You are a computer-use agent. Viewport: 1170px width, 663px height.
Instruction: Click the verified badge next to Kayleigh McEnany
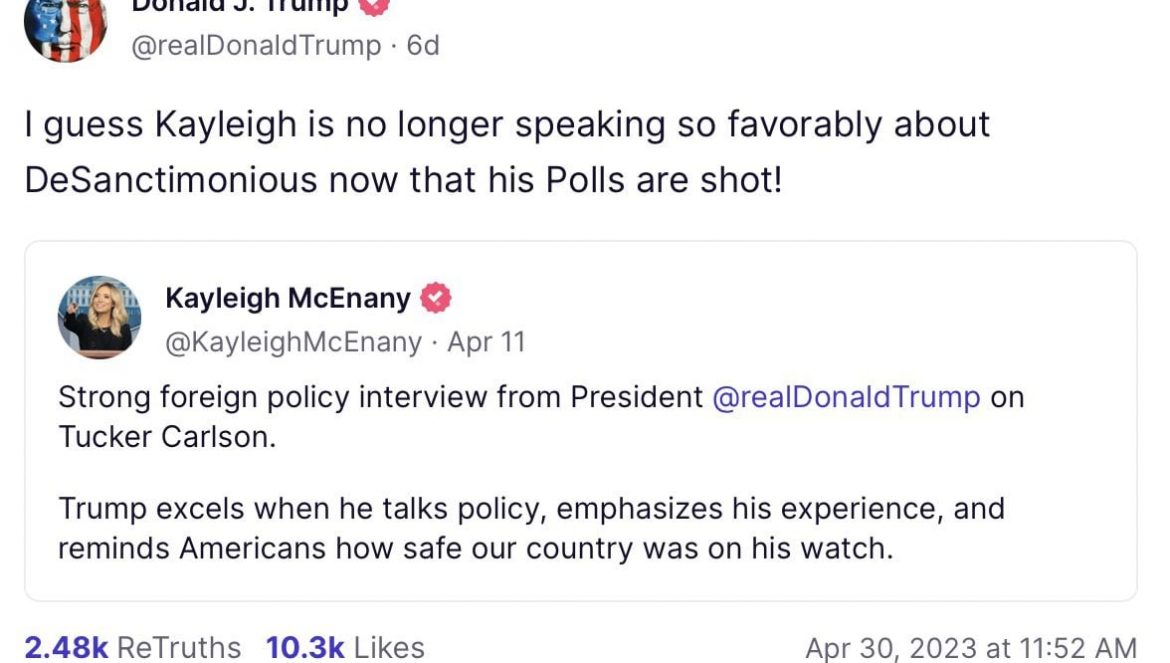point(435,298)
